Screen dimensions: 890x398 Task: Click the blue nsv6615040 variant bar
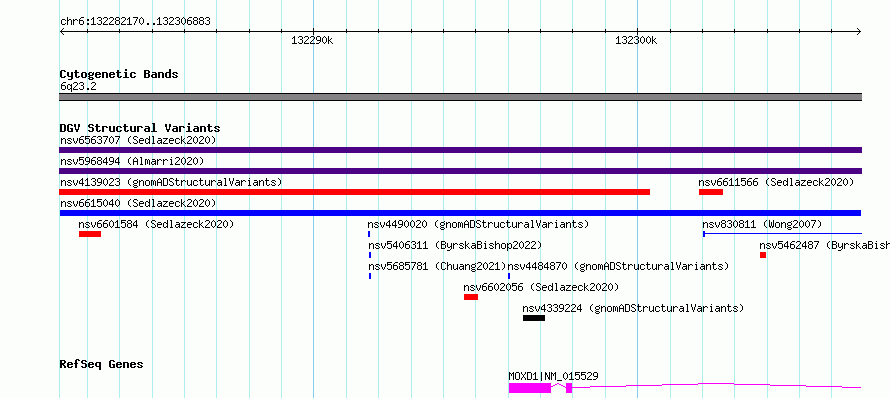pos(460,213)
